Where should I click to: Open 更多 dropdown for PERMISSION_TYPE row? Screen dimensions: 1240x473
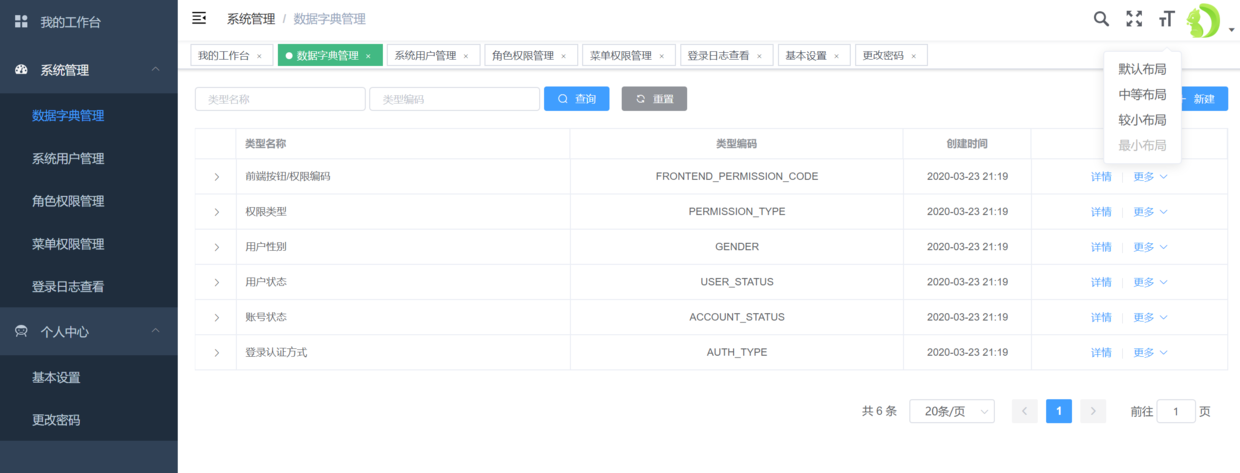tap(1150, 212)
